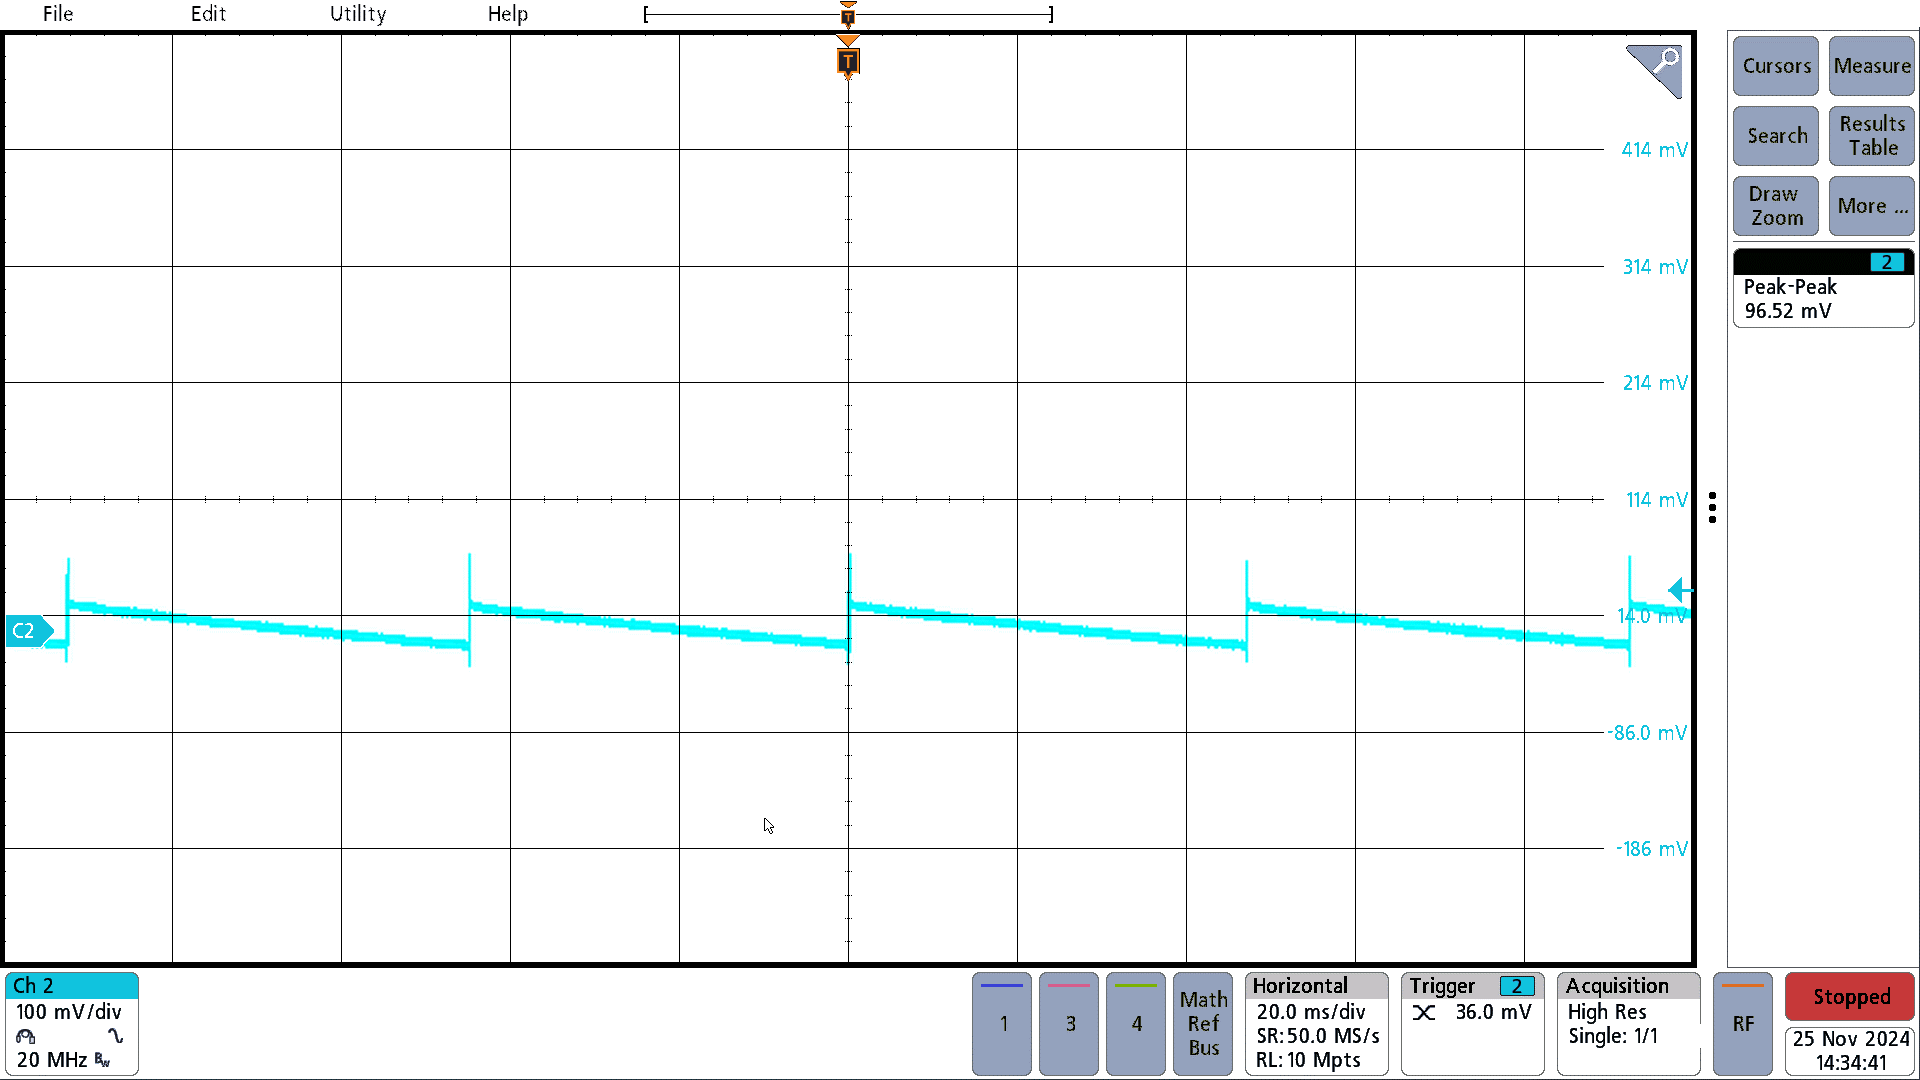The image size is (1920, 1080).
Task: Click the Search button
Action: tap(1776, 136)
